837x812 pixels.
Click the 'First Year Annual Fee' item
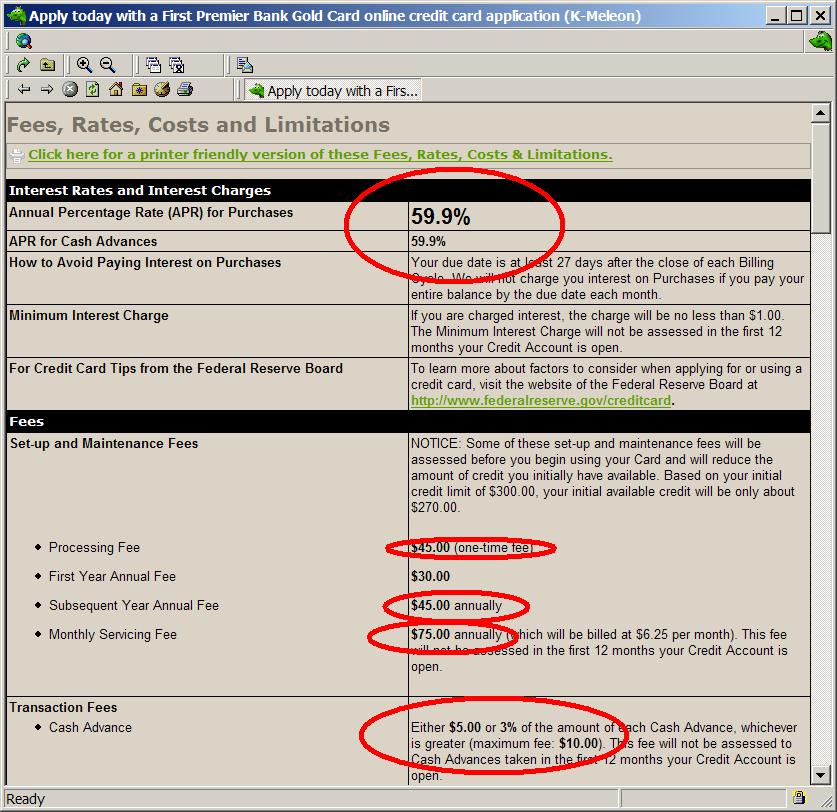click(112, 577)
